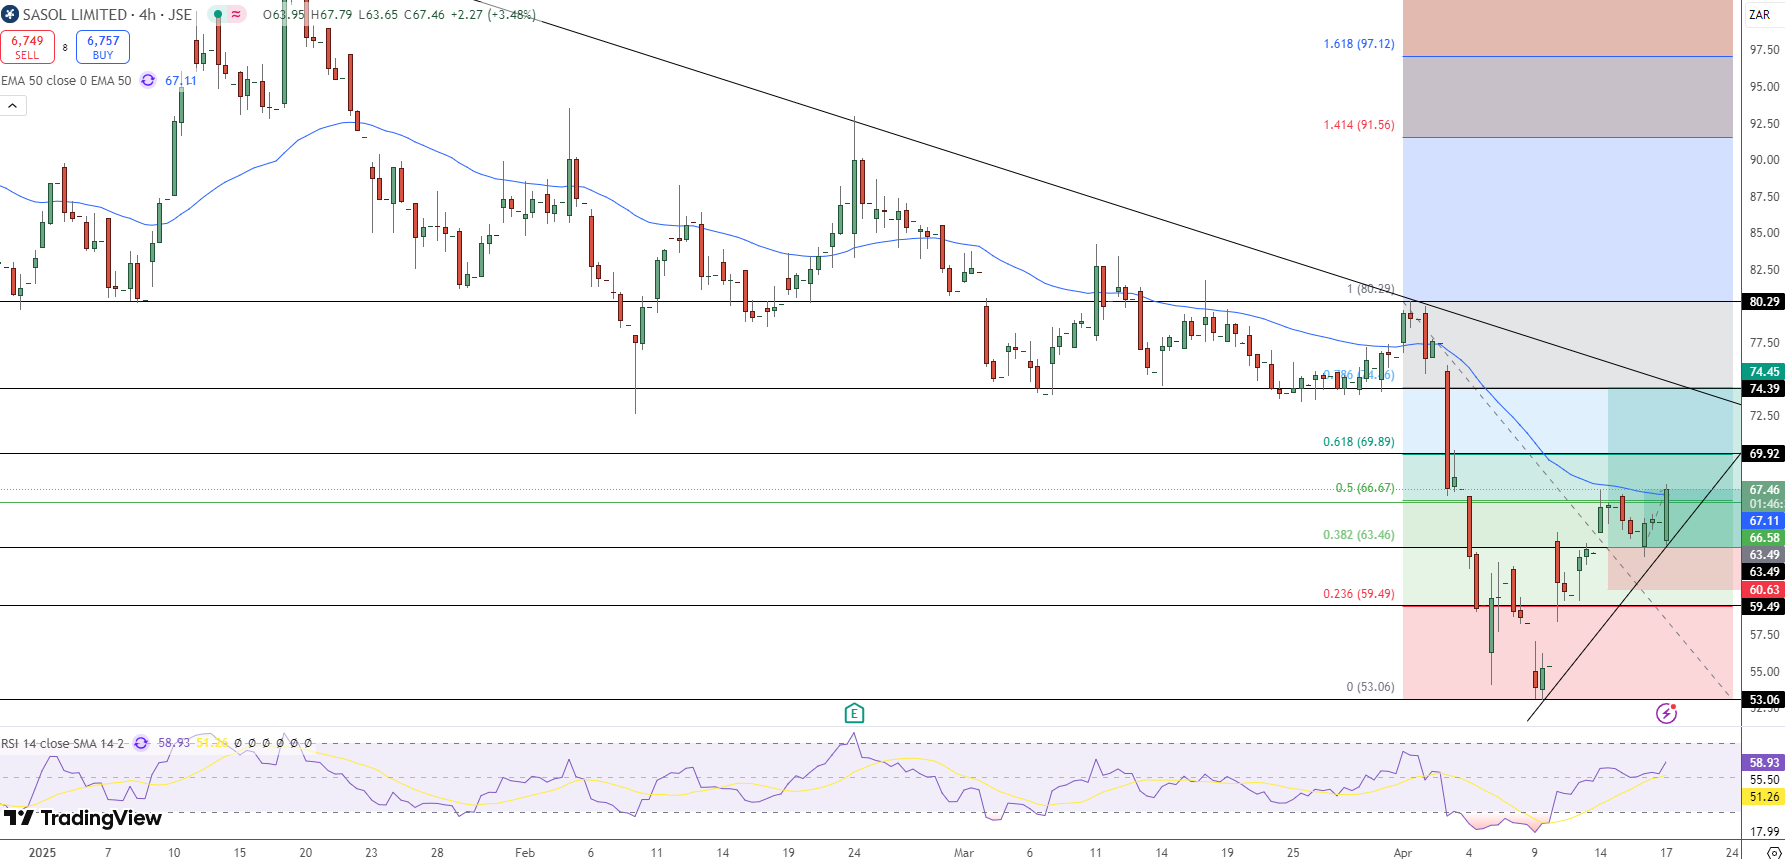Viewport: 1785px width, 859px height.
Task: Click the Feb date on time axis
Action: [x=524, y=853]
